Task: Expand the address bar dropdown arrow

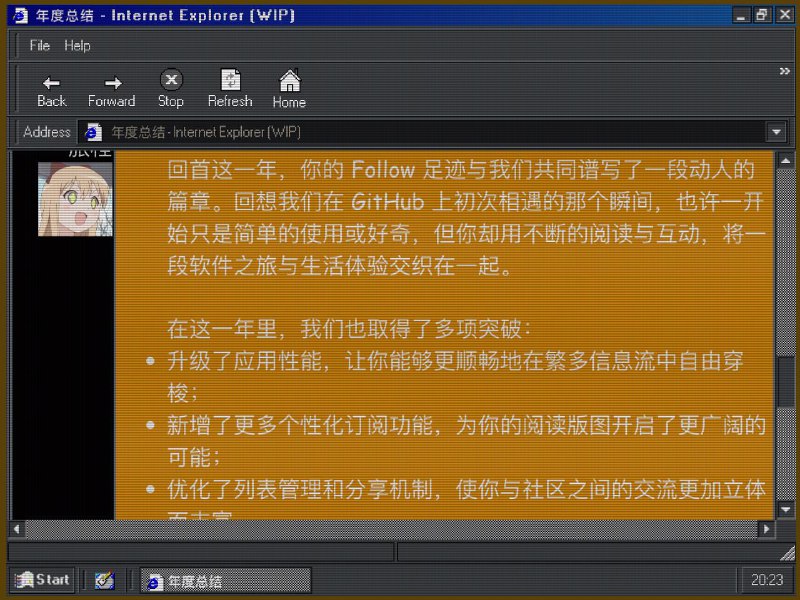Action: point(776,132)
